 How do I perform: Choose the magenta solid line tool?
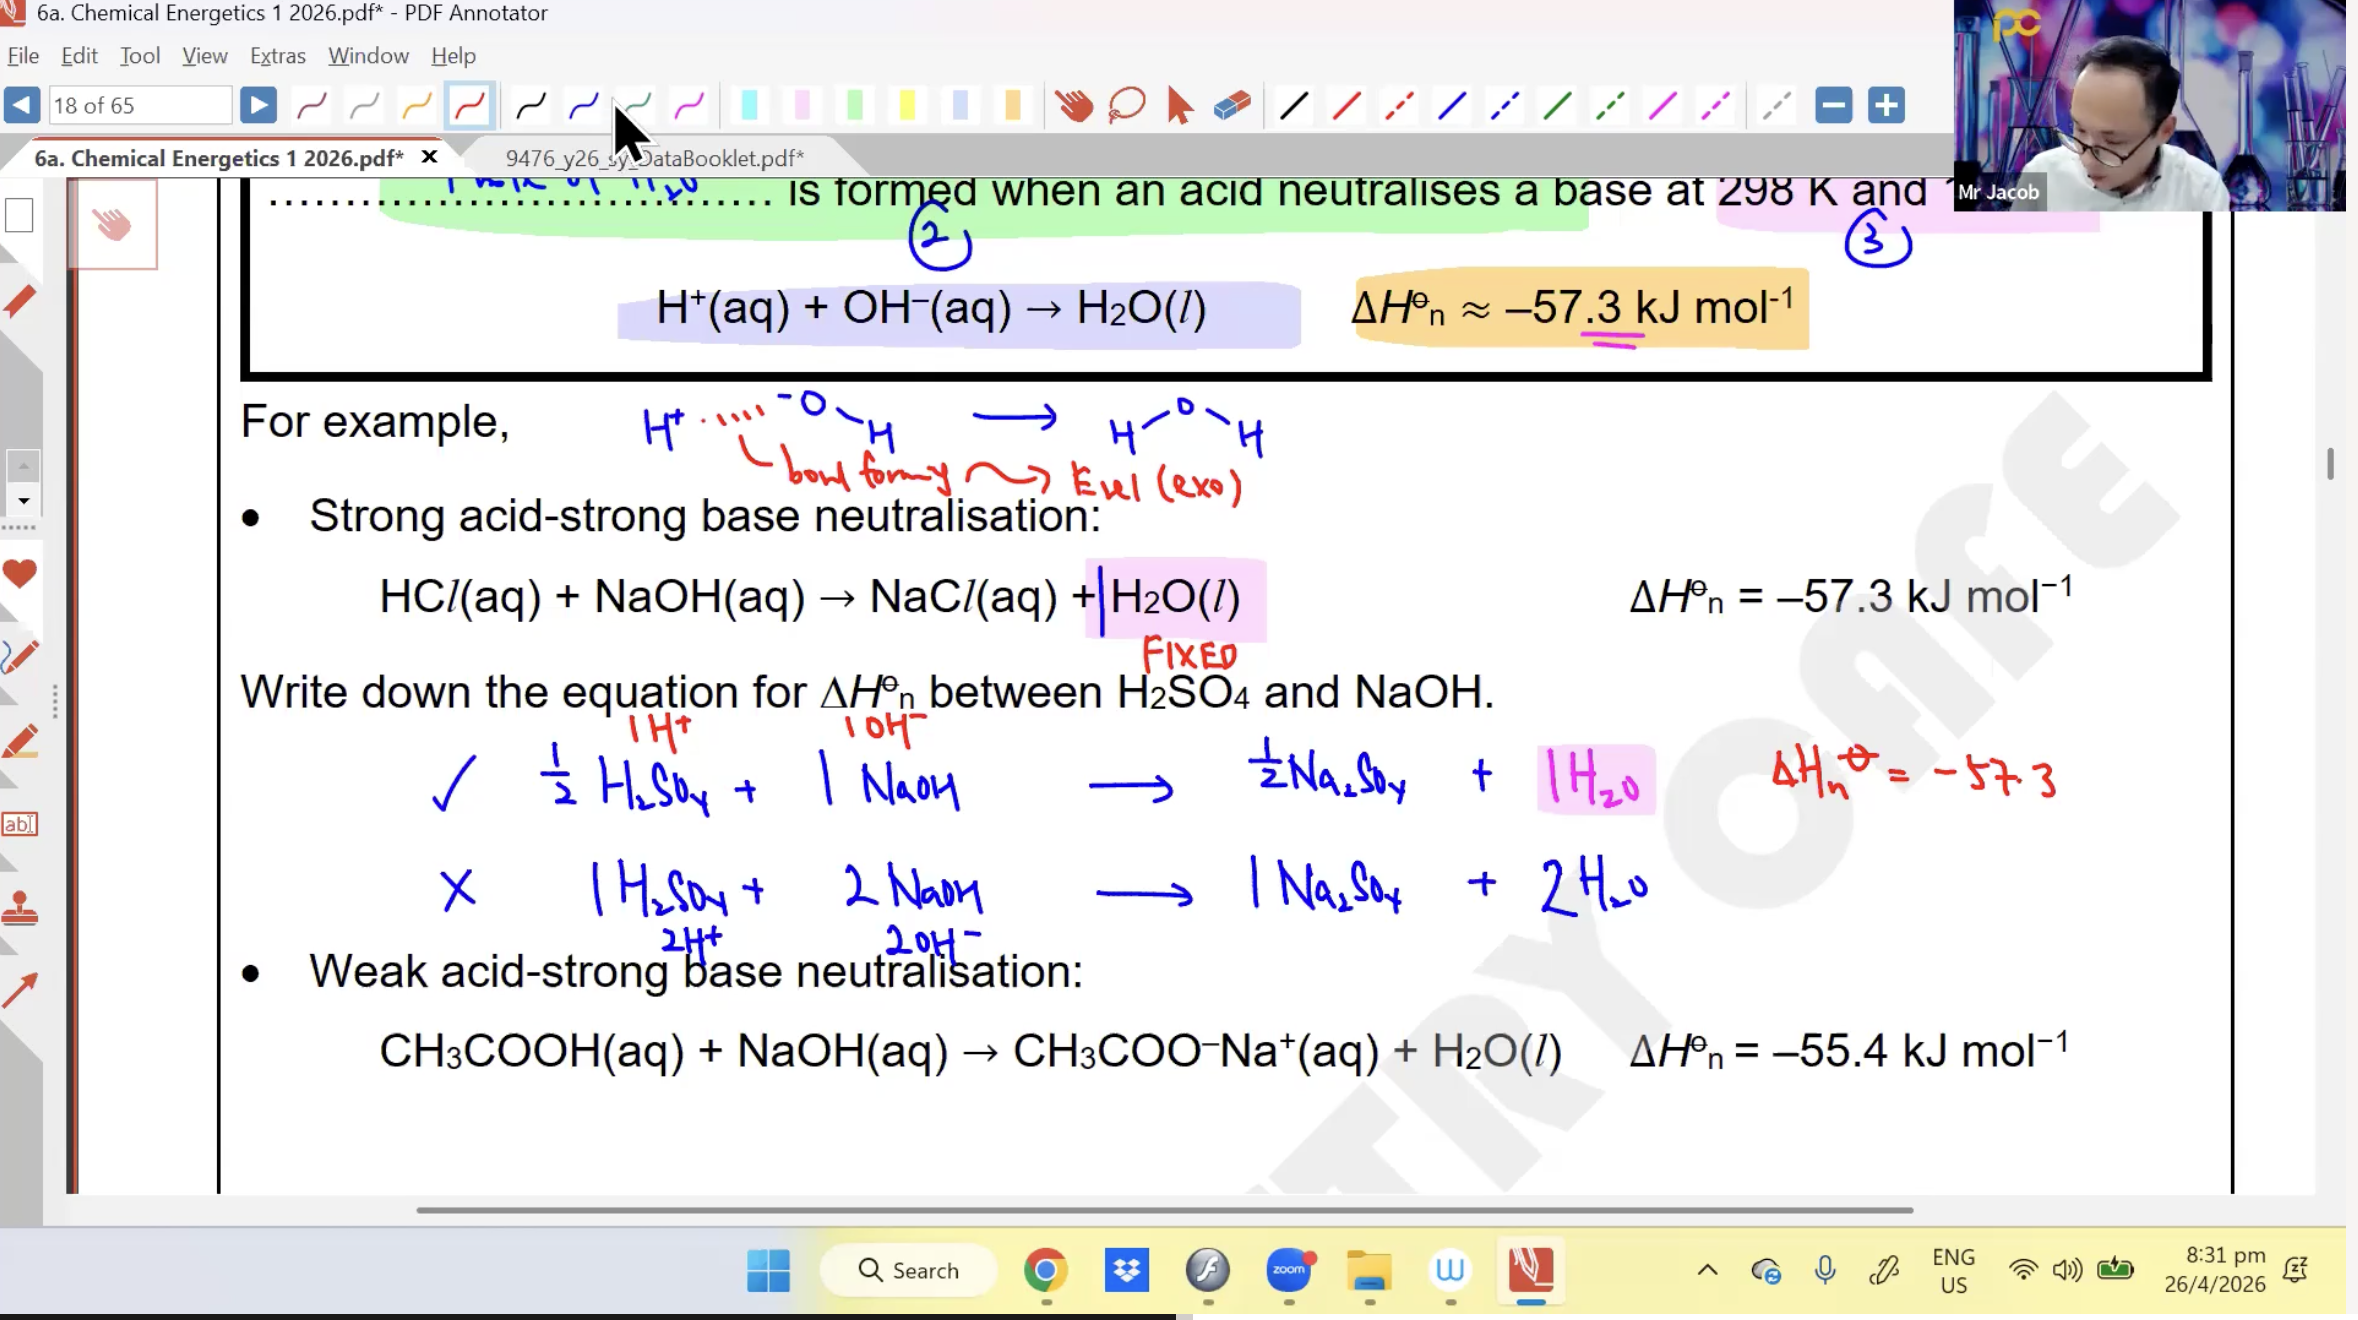(x=1662, y=105)
